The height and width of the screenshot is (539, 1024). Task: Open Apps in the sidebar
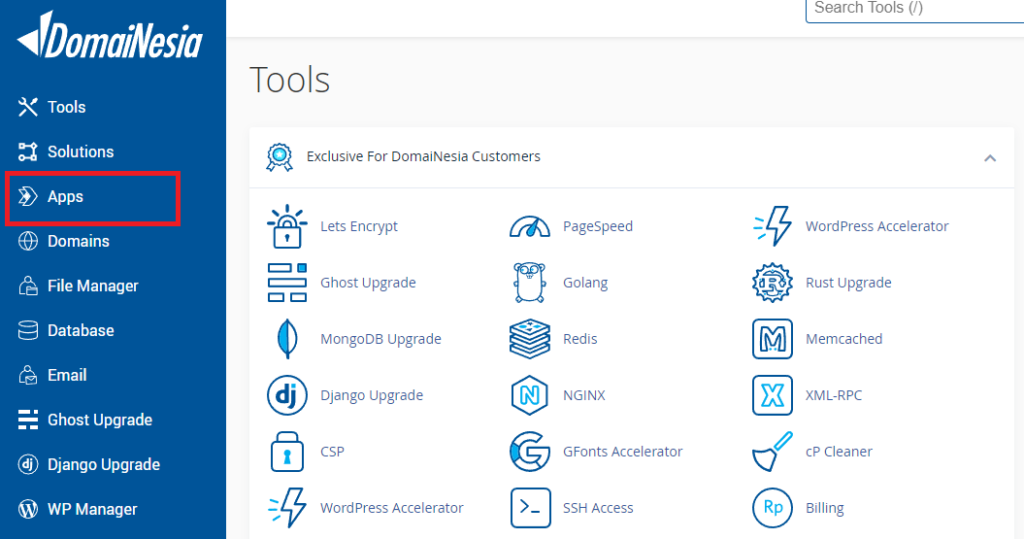point(66,197)
